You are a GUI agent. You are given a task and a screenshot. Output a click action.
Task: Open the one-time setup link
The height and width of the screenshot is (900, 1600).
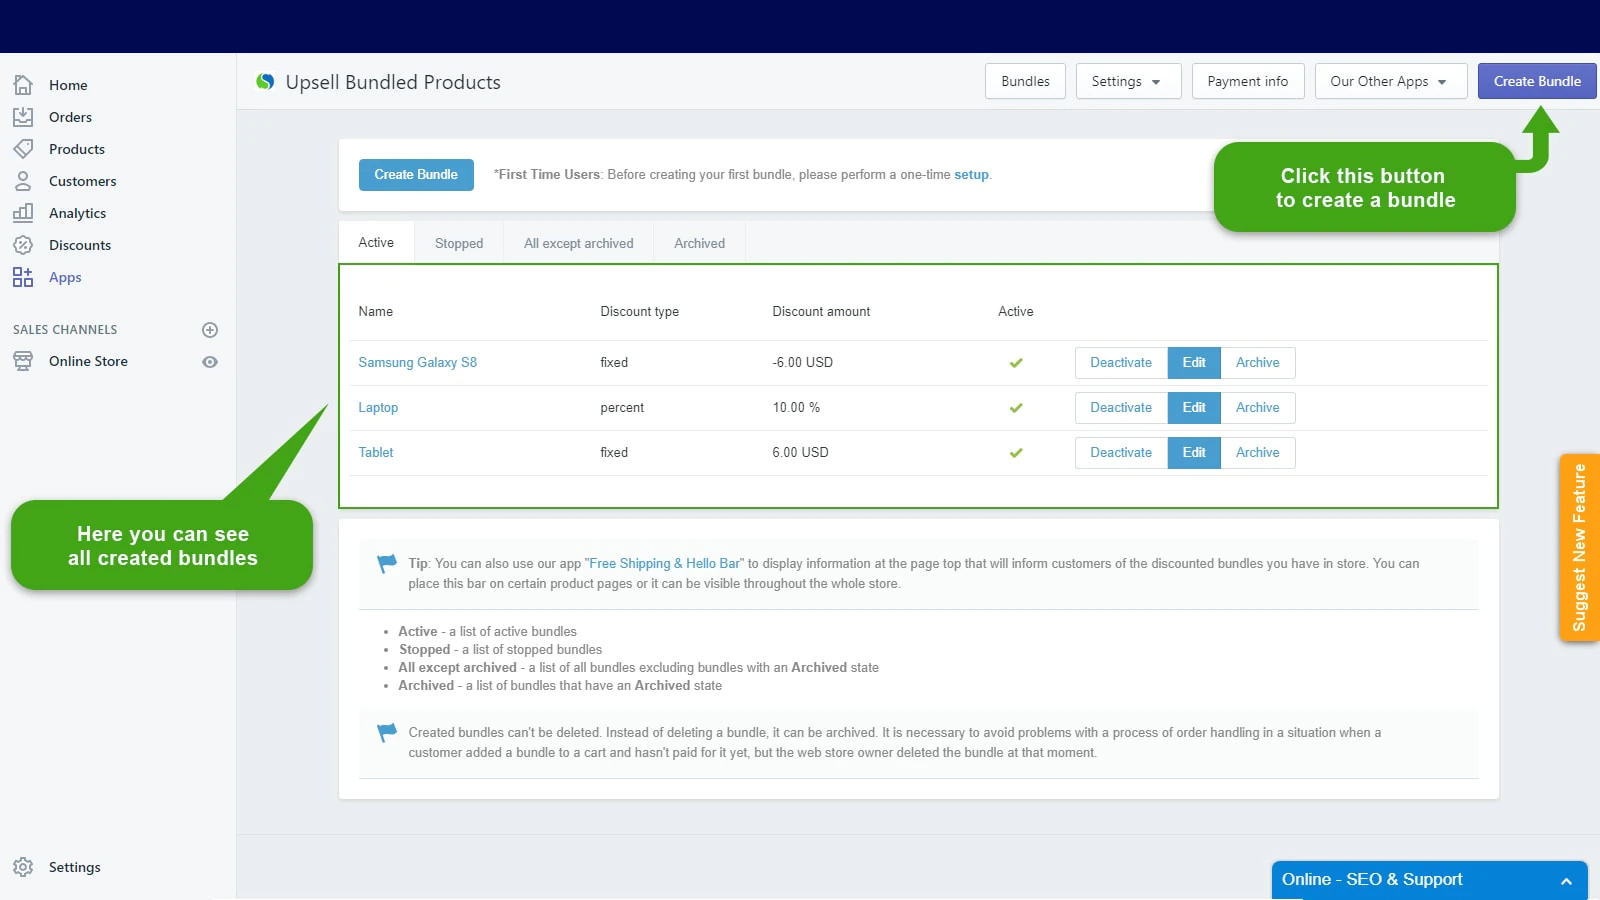click(x=971, y=174)
